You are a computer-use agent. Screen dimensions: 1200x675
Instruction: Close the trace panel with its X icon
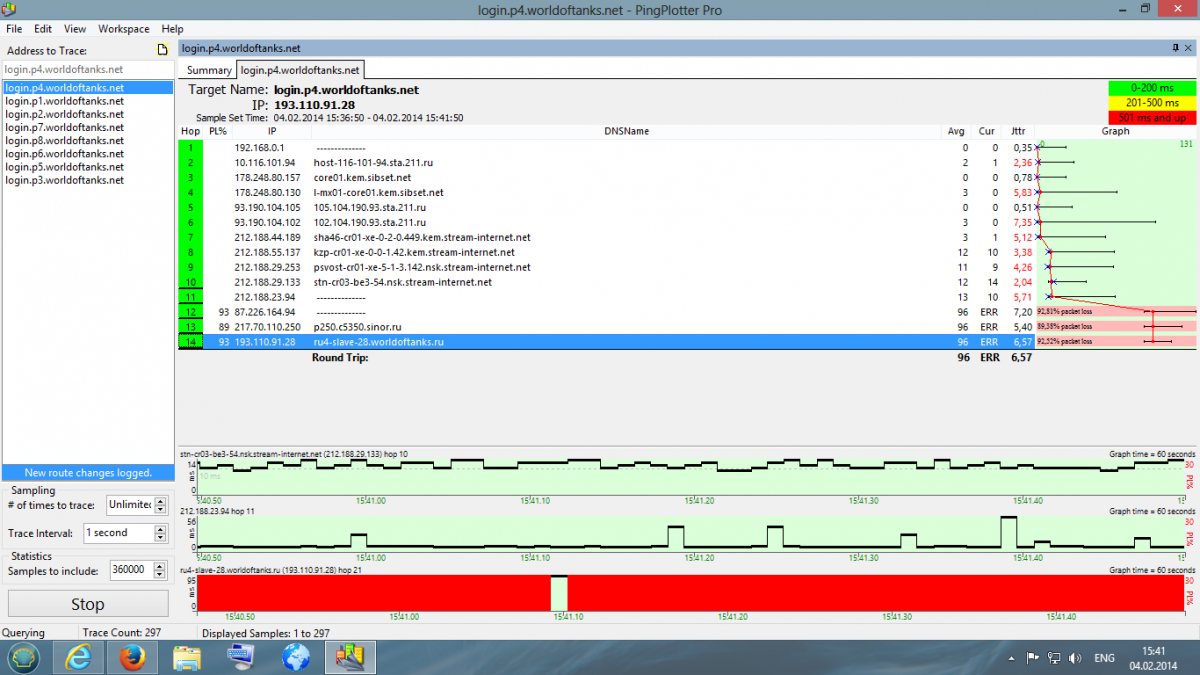tap(1188, 48)
